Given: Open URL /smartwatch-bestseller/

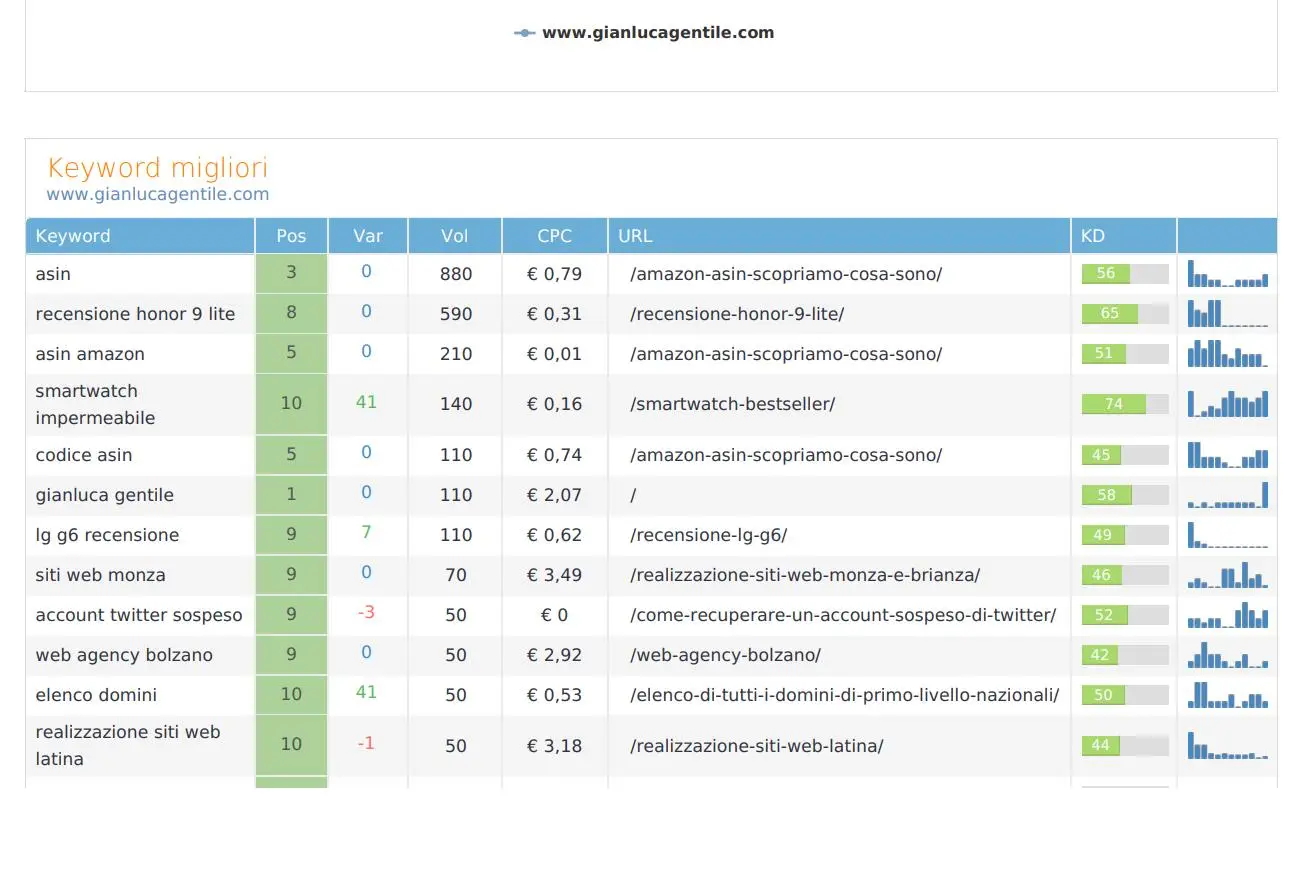Looking at the screenshot, I should click(733, 404).
